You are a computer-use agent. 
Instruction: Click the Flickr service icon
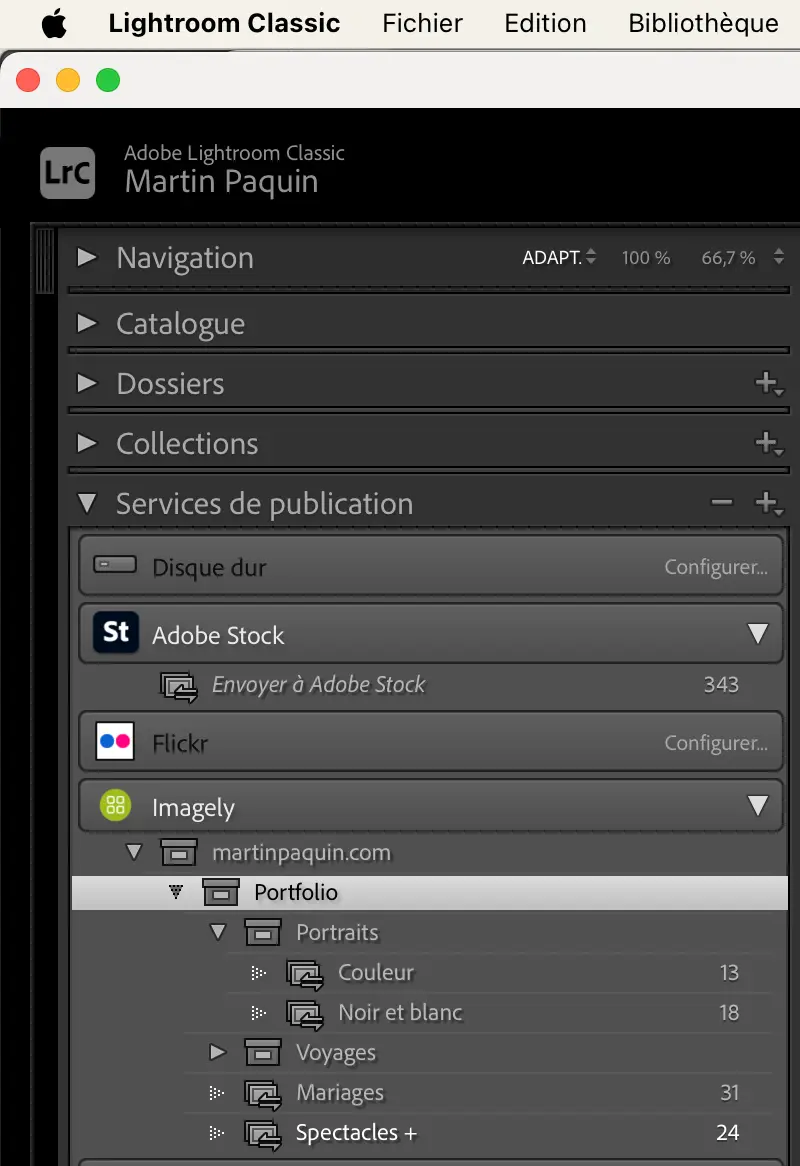tap(116, 742)
